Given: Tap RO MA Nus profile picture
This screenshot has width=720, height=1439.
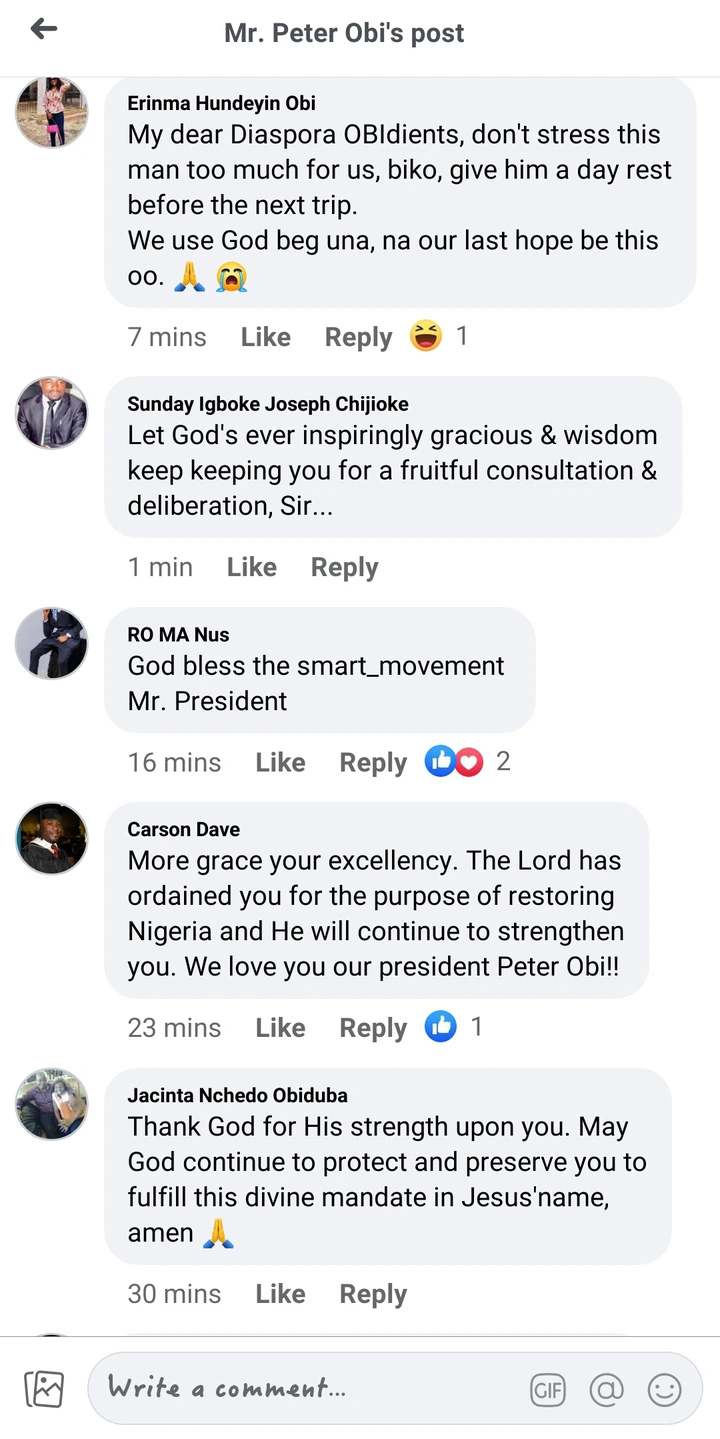Looking at the screenshot, I should [x=52, y=643].
